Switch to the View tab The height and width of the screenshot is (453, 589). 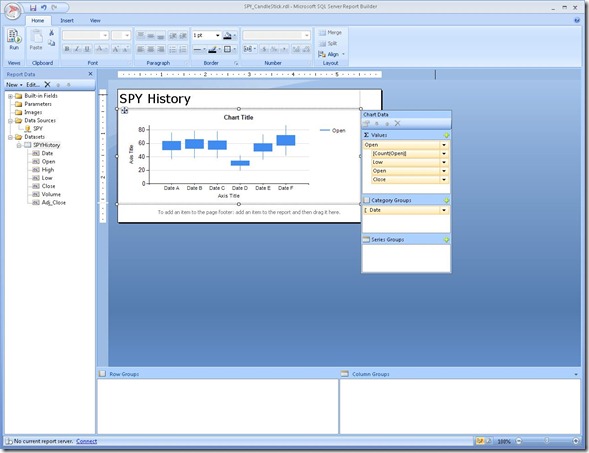(x=95, y=20)
